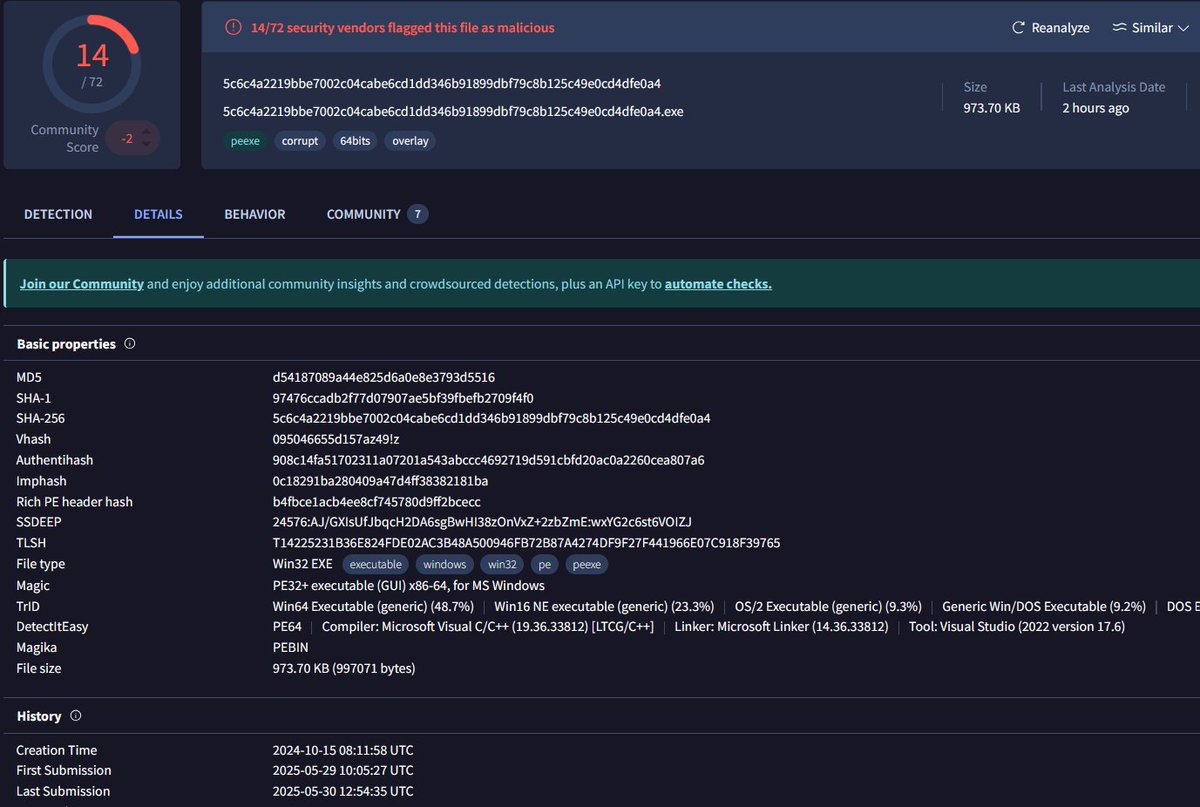Click MD5 value d54187089a44e825d6a0e8e3793d5516
This screenshot has width=1200, height=807.
tap(384, 377)
